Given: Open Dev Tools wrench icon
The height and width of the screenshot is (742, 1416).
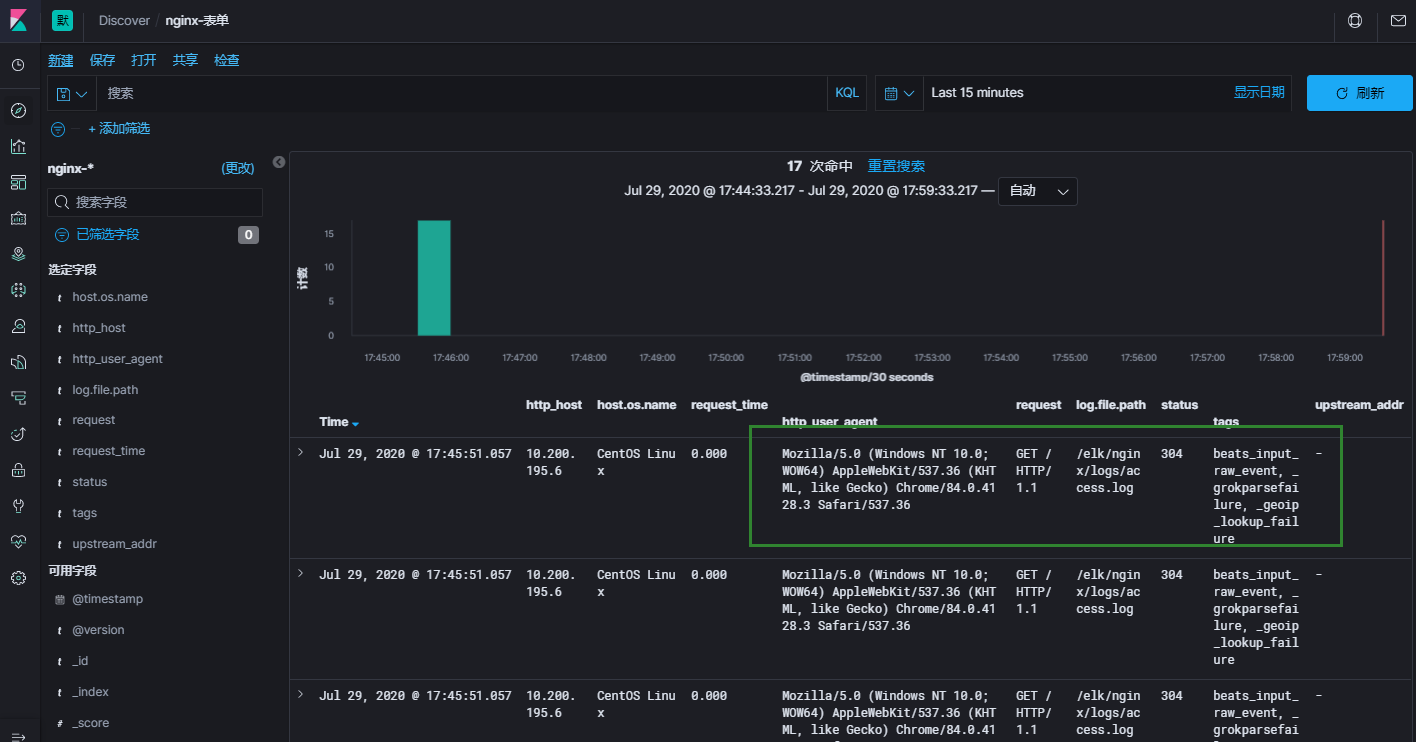Looking at the screenshot, I should tap(18, 506).
